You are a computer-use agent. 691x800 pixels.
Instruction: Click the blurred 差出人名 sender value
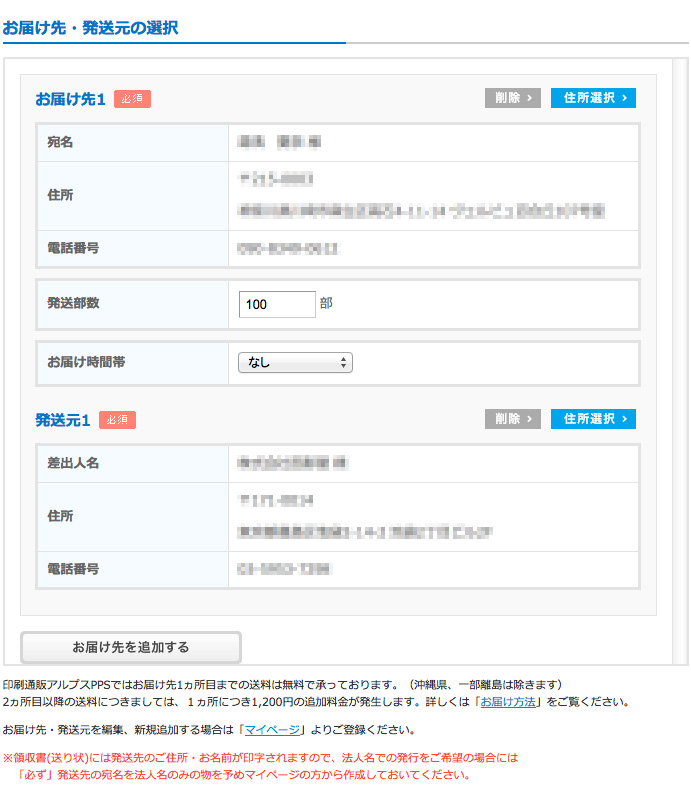click(x=292, y=463)
